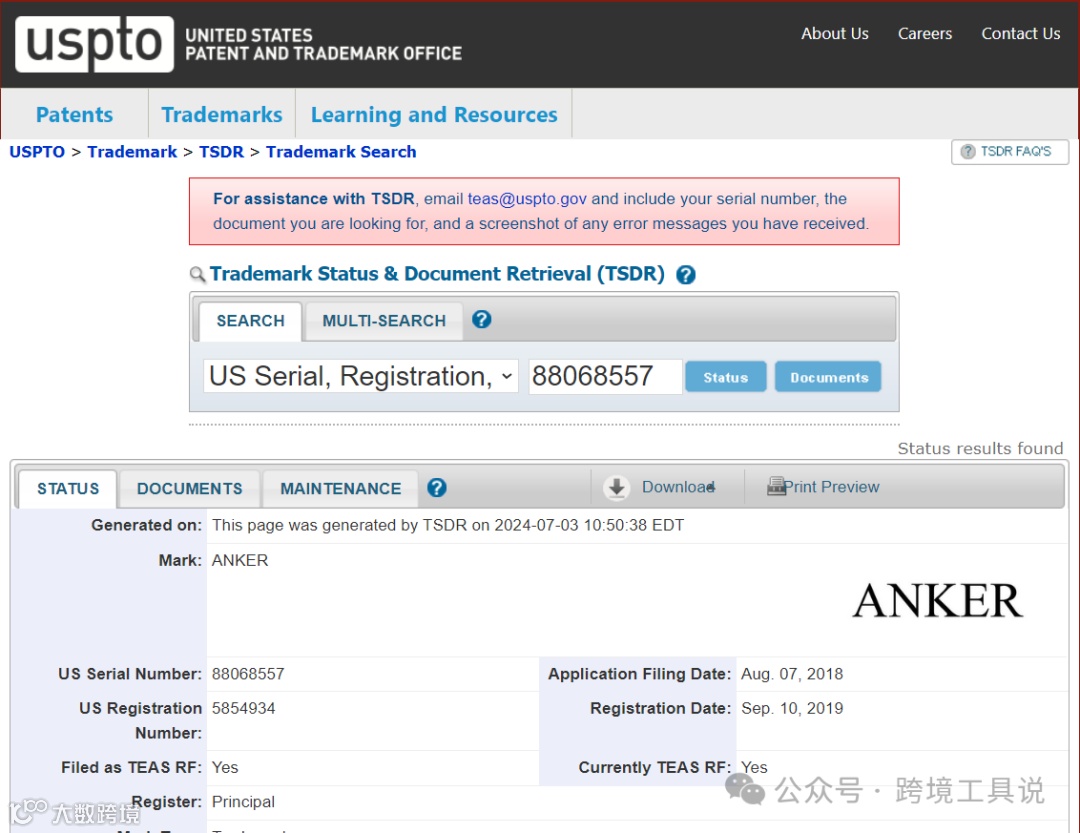Click the TSDR FAQ's question icon
Image resolution: width=1080 pixels, height=833 pixels.
pyautogui.click(x=968, y=152)
